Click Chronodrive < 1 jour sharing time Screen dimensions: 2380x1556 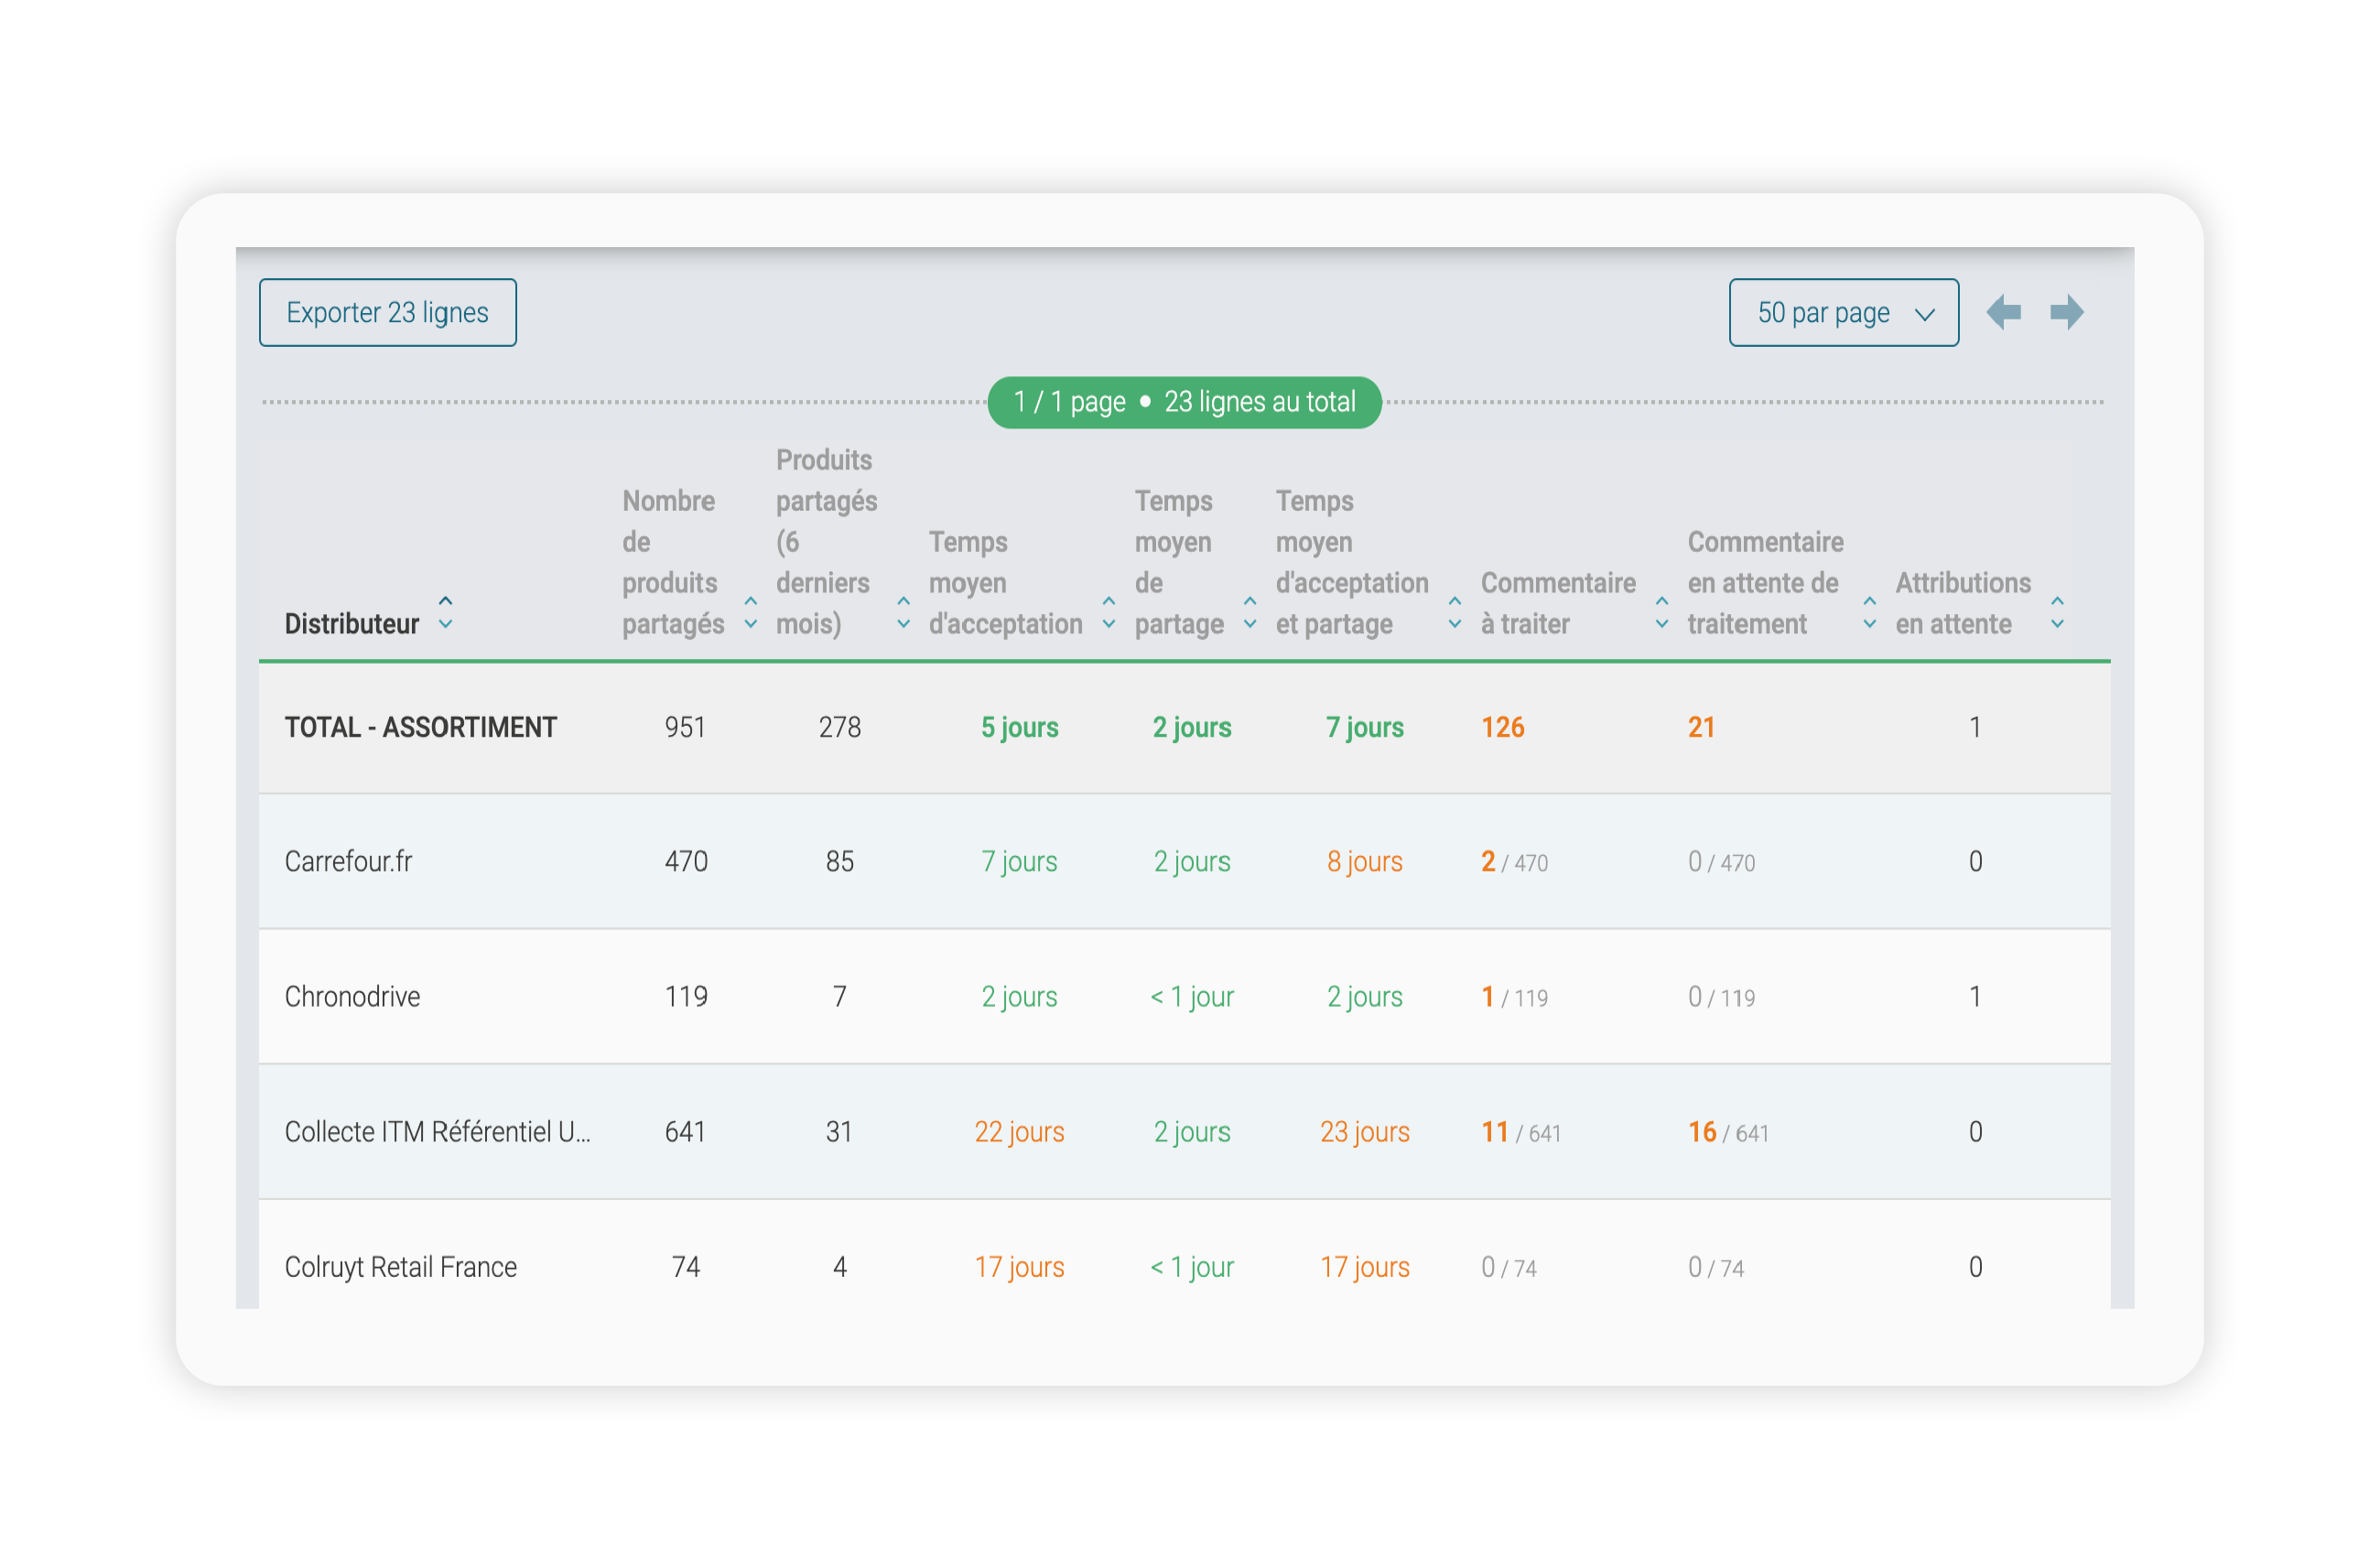pyautogui.click(x=1192, y=997)
